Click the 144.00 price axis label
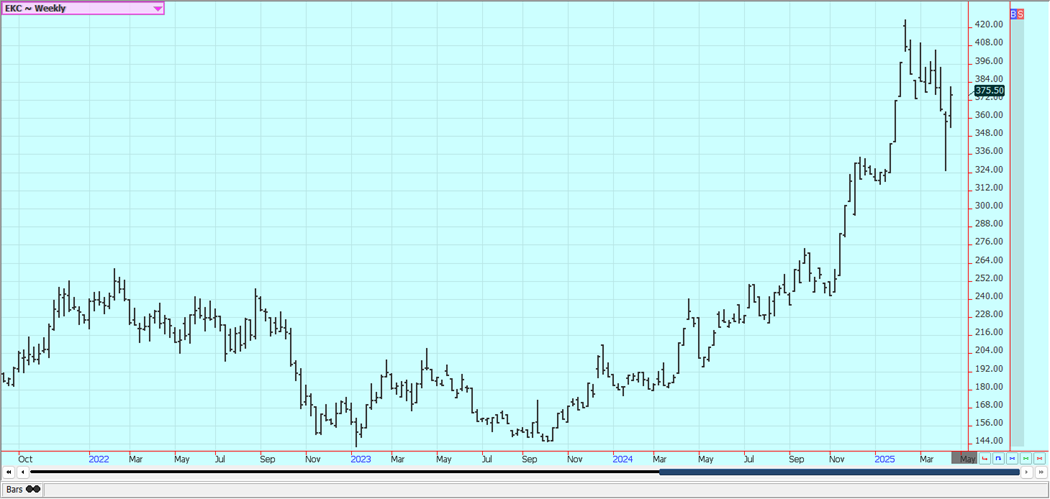 tap(989, 441)
